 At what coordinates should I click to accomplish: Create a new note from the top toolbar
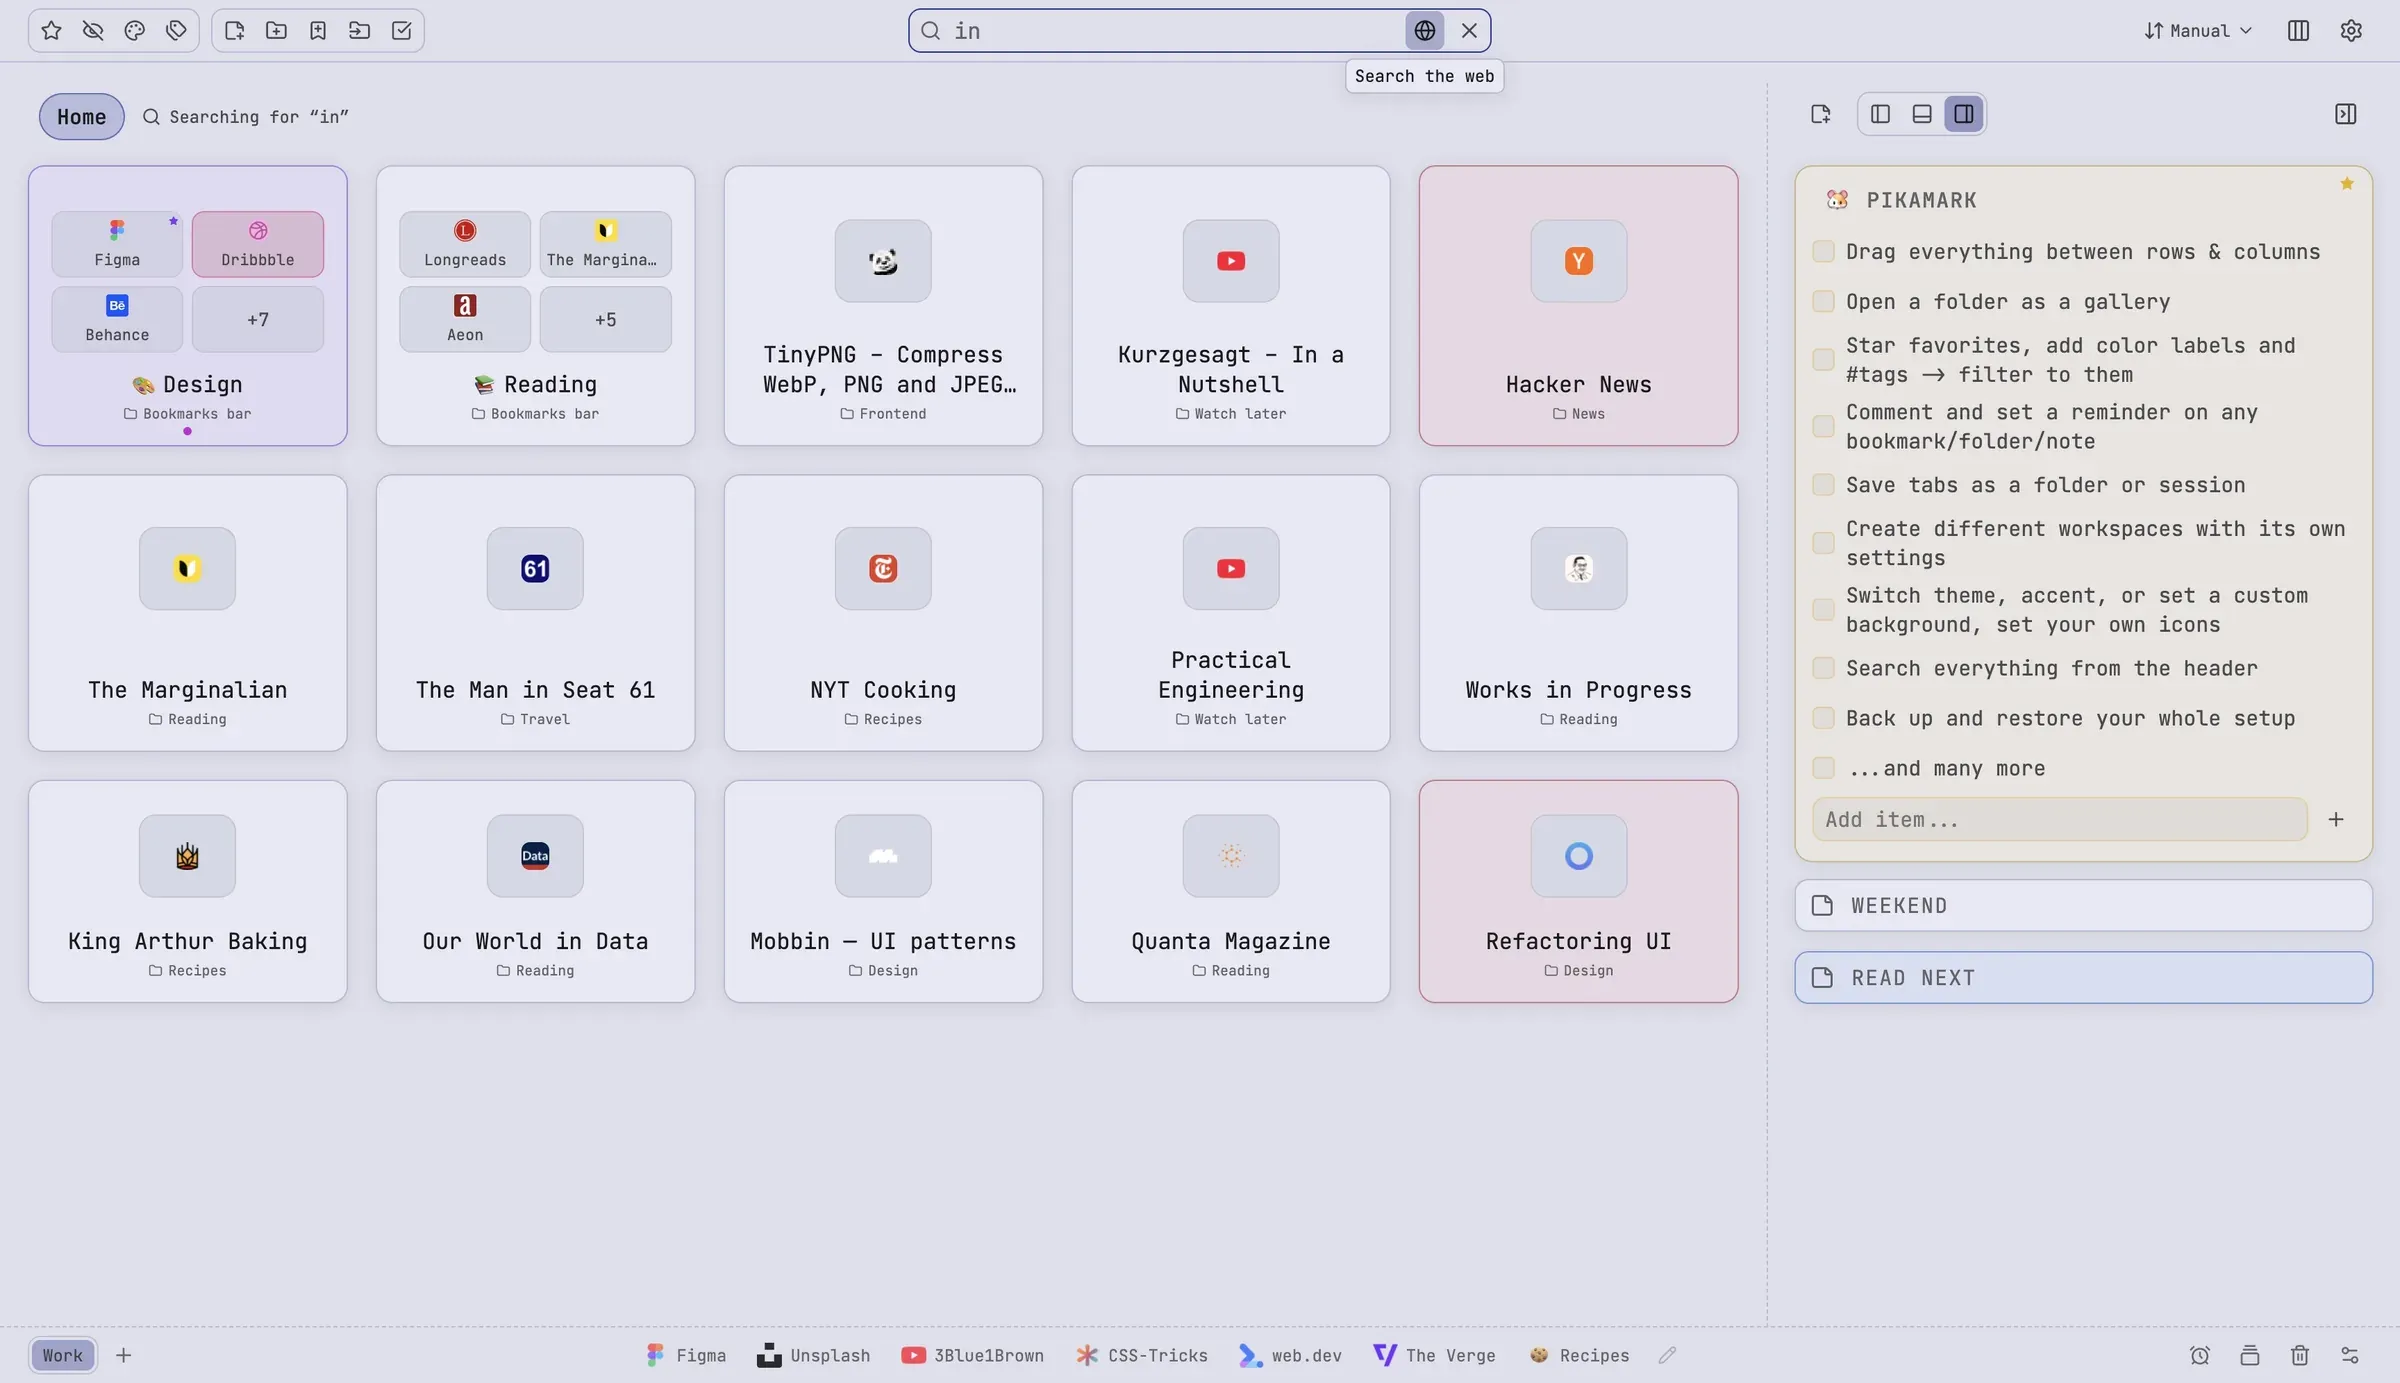[235, 30]
